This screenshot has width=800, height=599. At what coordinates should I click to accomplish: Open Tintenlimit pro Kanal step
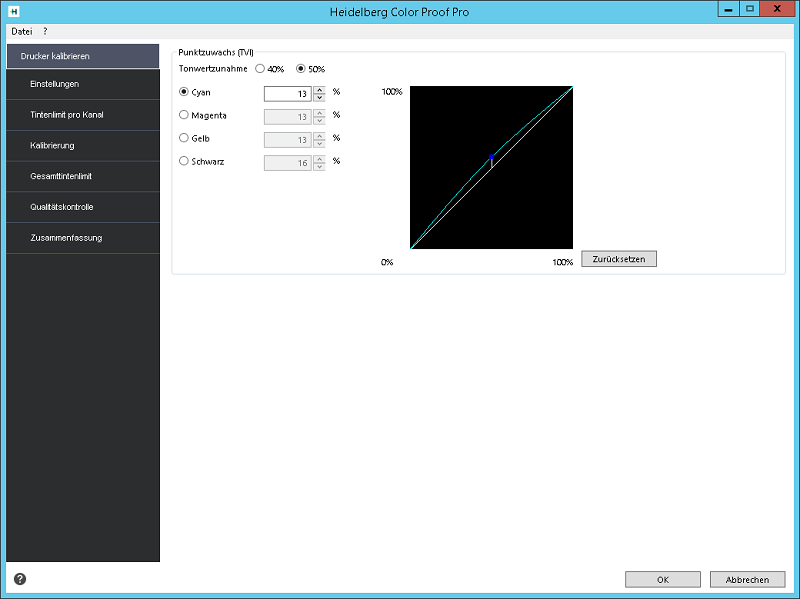(83, 115)
